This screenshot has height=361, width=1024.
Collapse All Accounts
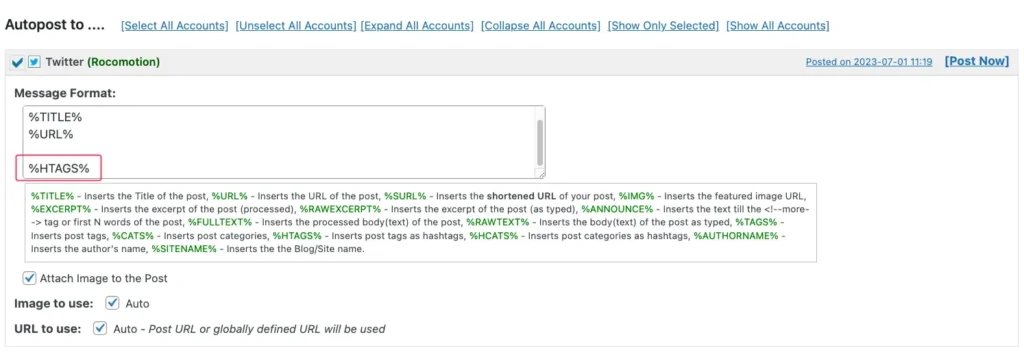(541, 25)
